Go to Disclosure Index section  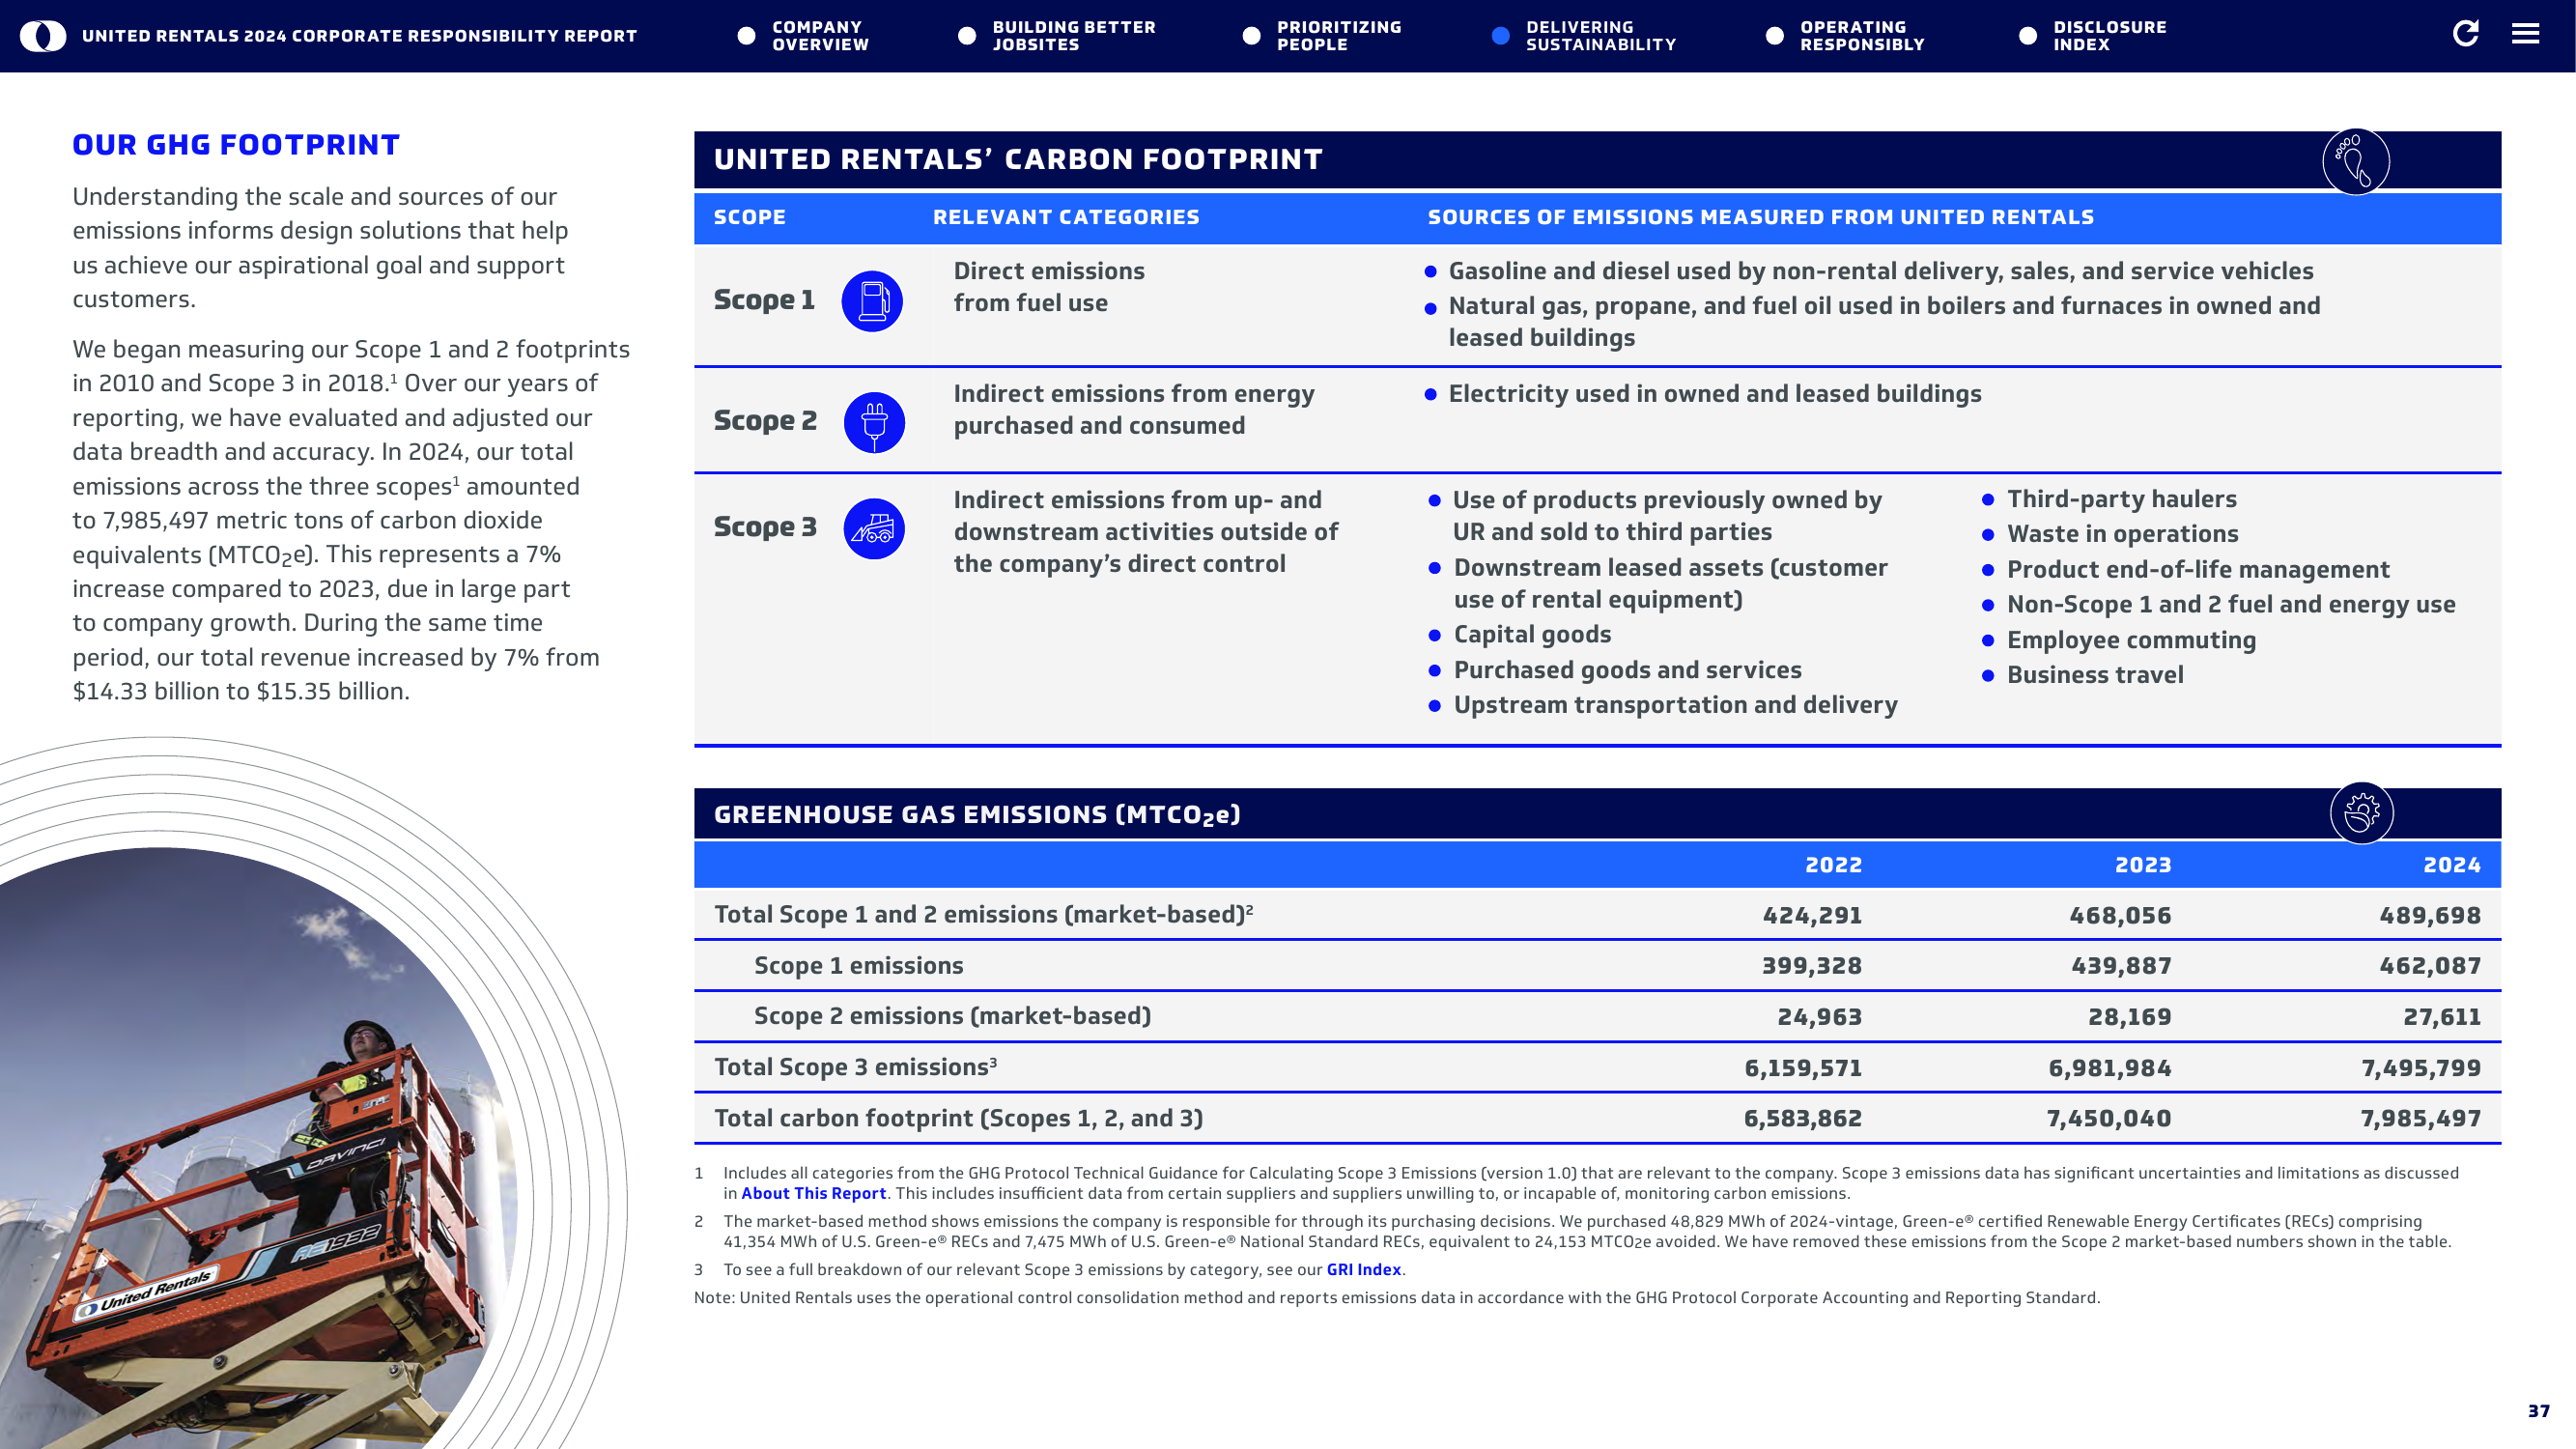2110,36
